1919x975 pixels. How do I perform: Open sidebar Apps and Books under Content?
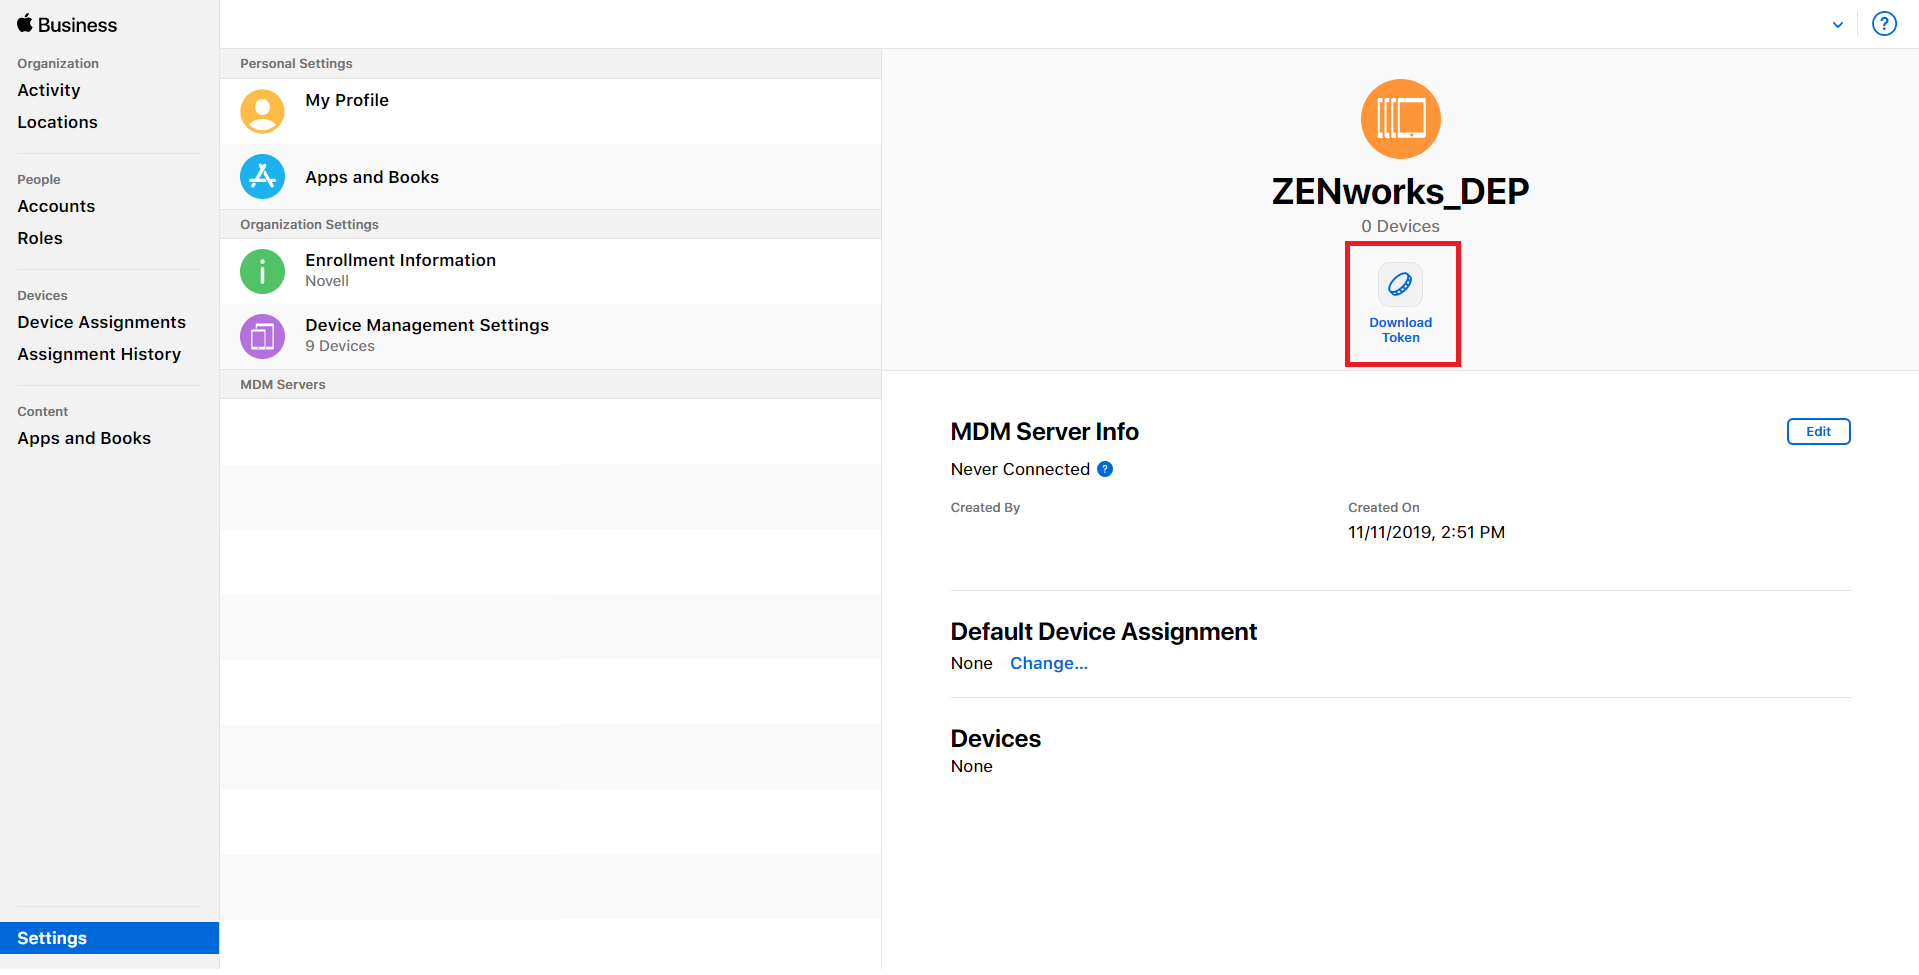[84, 438]
